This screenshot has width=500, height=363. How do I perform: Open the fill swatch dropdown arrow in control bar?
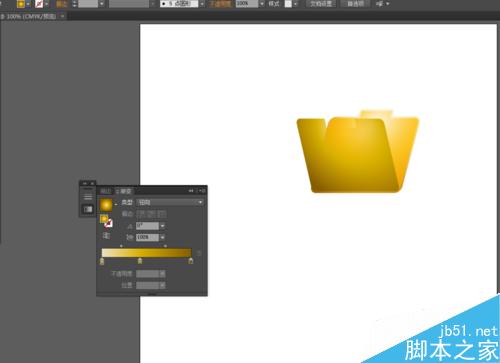(28, 4)
